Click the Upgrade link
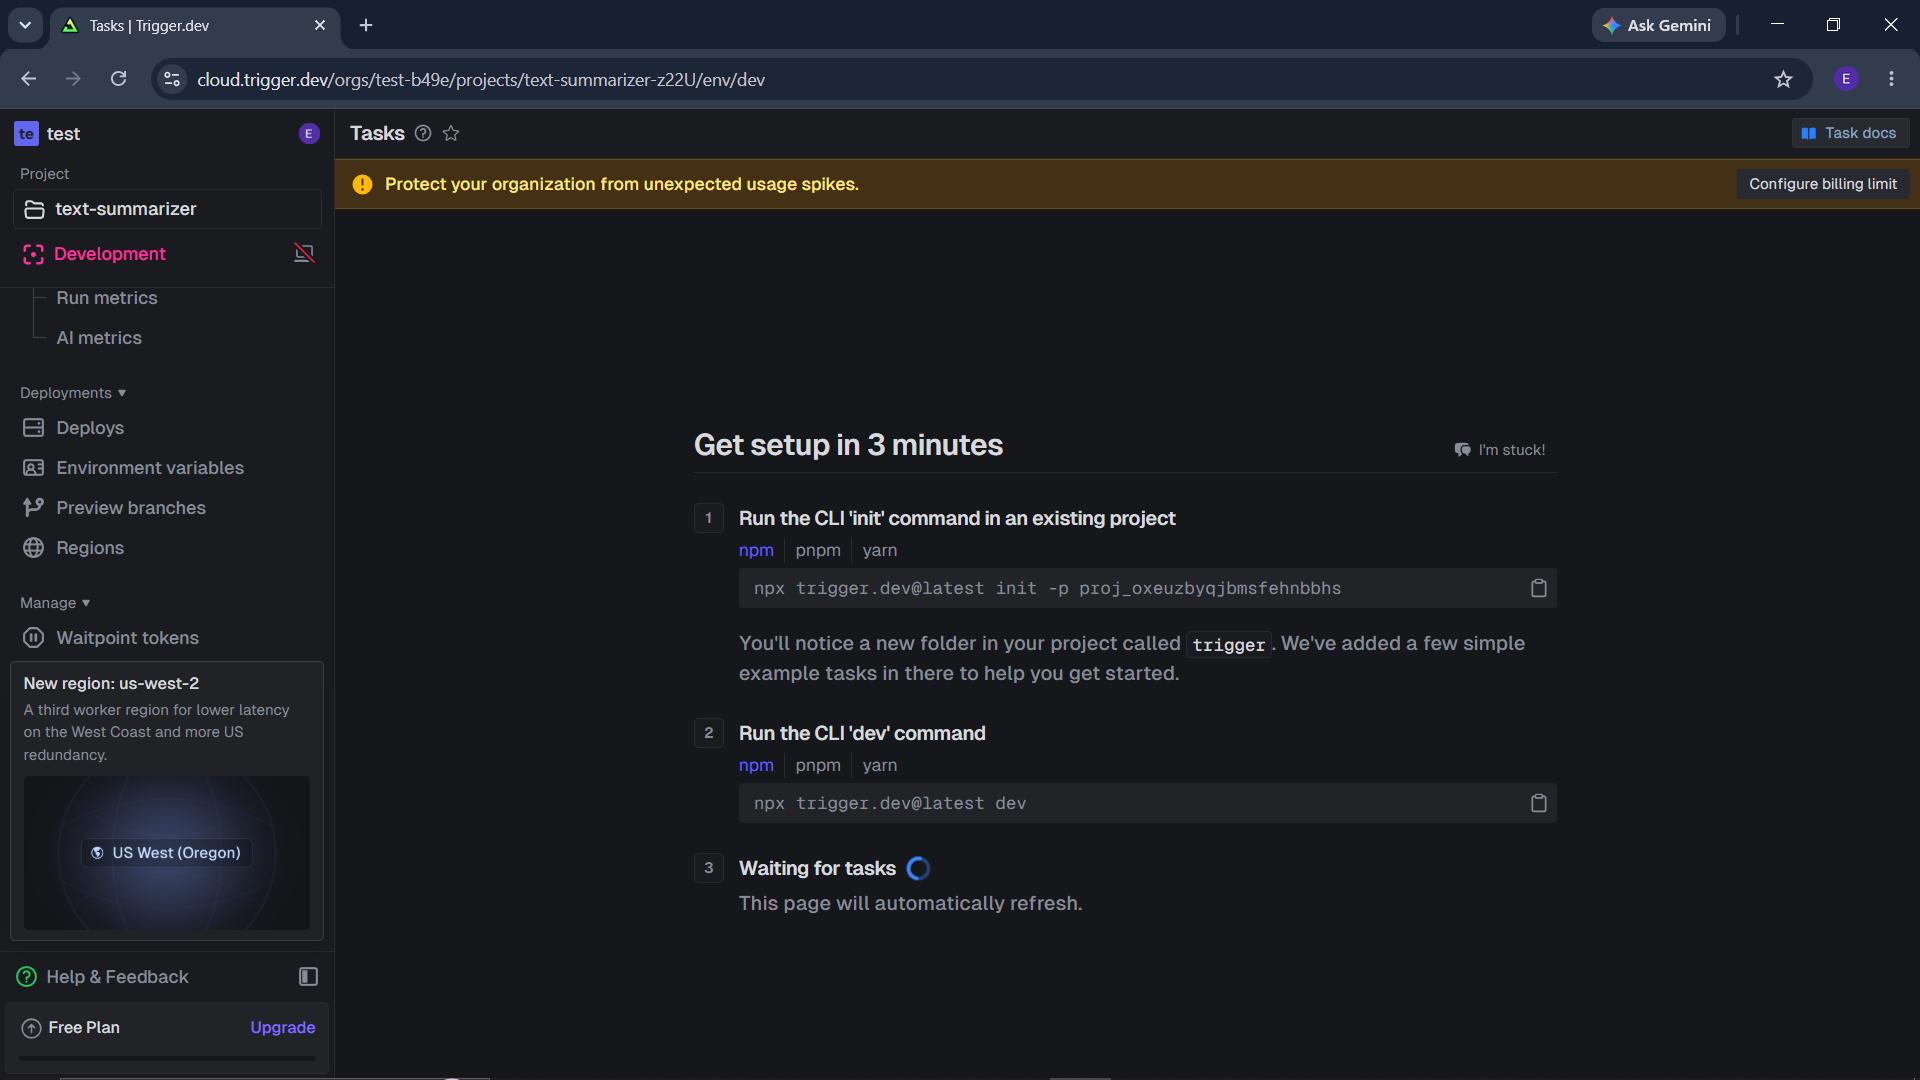This screenshot has width=1920, height=1080. tap(282, 1028)
